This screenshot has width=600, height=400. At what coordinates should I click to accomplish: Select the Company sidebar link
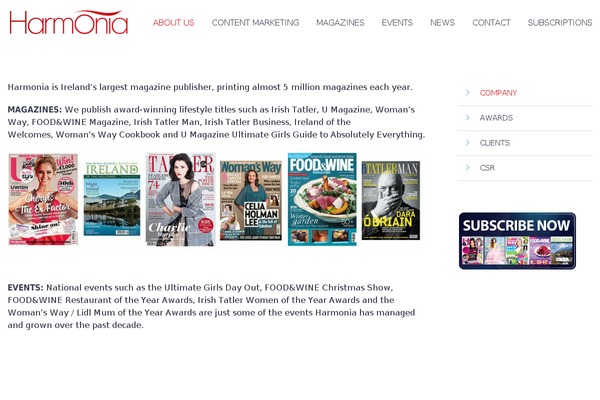(x=498, y=93)
